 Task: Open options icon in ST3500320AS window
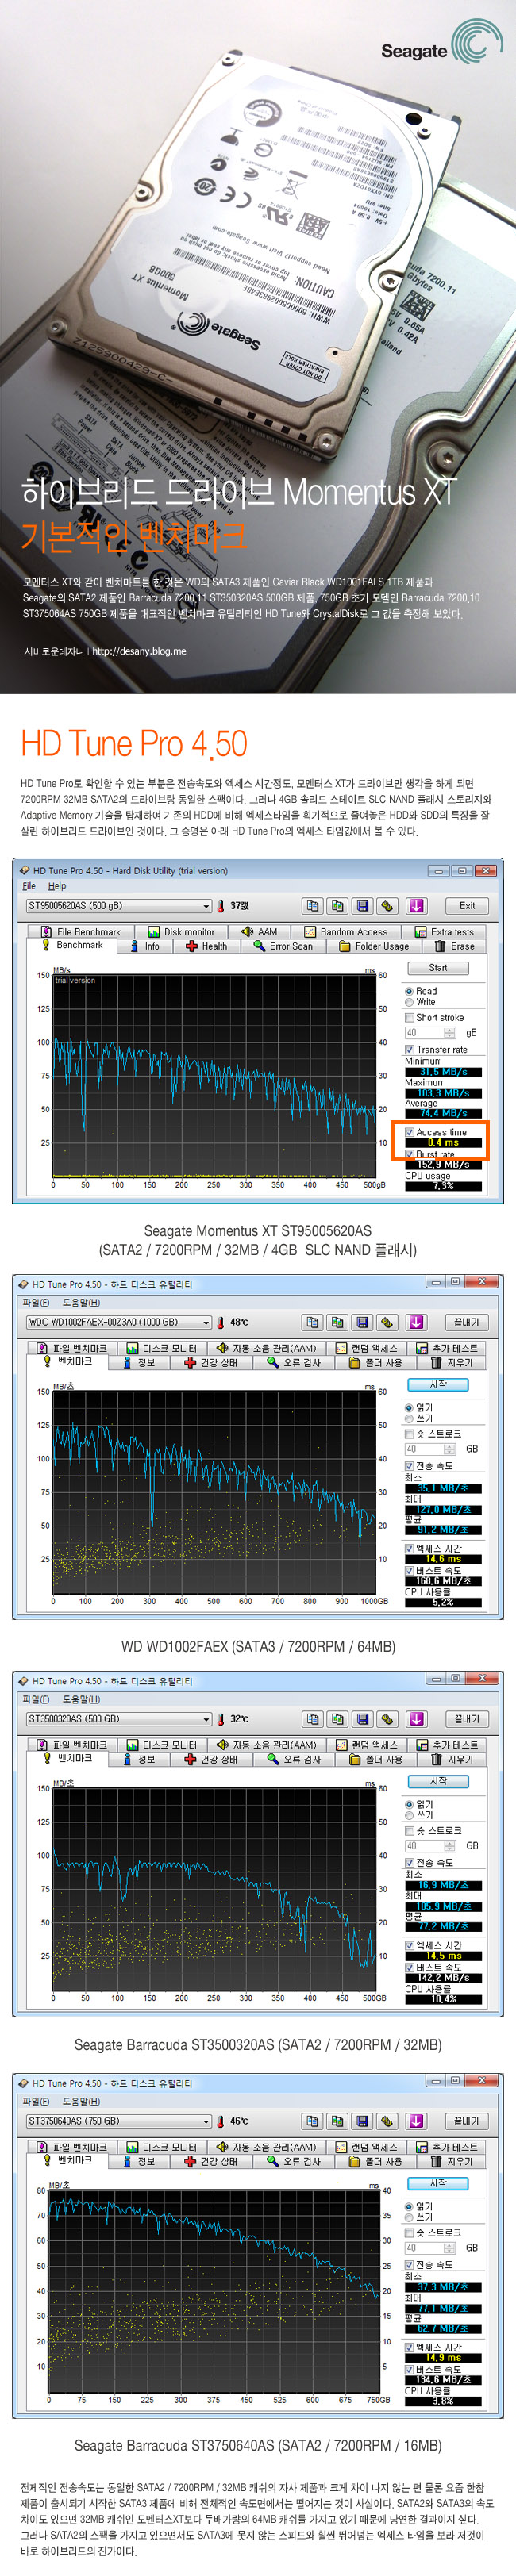click(x=388, y=1719)
